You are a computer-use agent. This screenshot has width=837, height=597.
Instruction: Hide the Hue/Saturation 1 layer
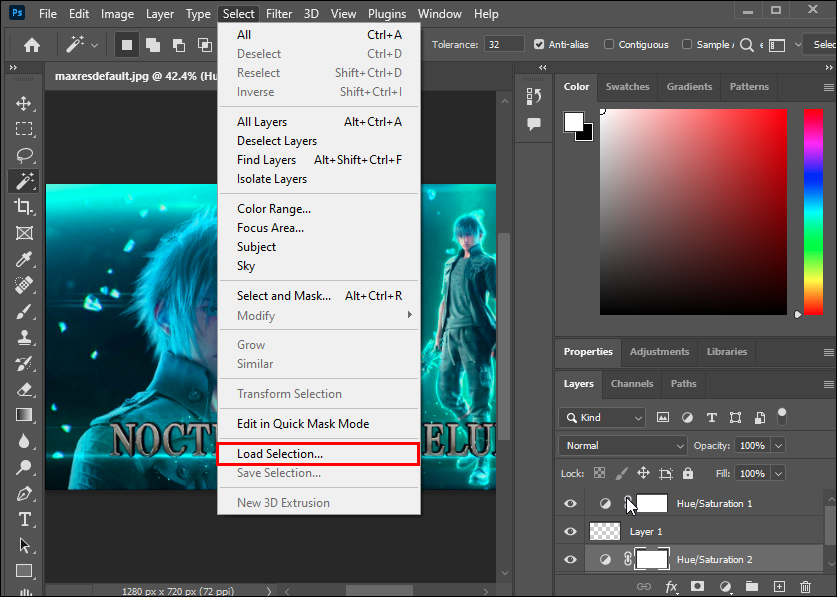(570, 504)
